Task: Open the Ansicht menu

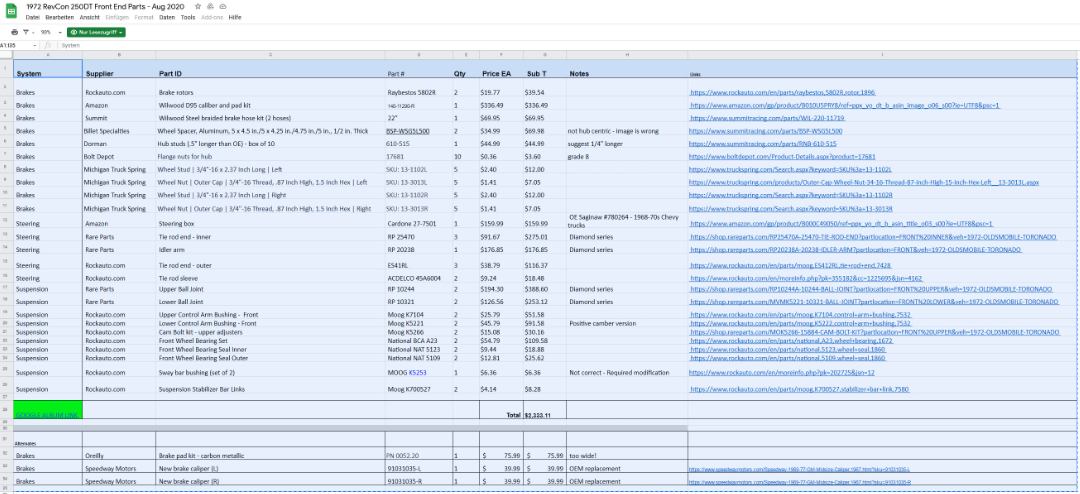Action: [x=90, y=17]
